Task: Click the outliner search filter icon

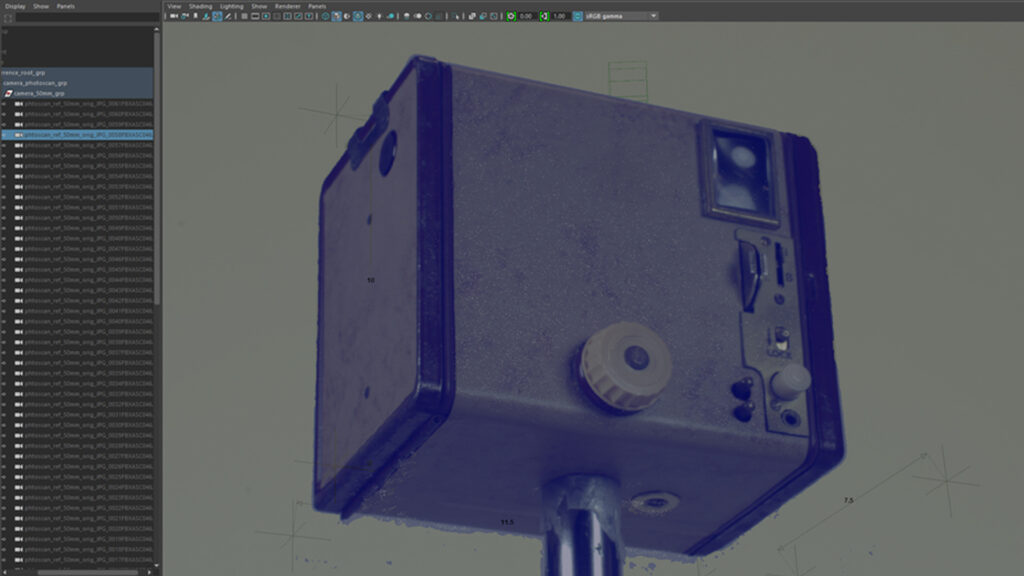Action: click(x=8, y=18)
